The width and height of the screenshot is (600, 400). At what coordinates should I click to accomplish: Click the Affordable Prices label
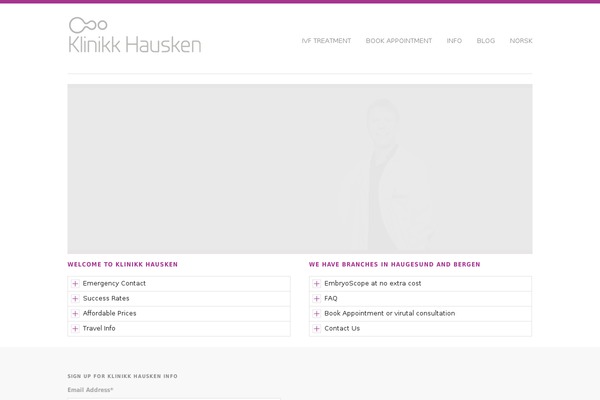(x=109, y=313)
